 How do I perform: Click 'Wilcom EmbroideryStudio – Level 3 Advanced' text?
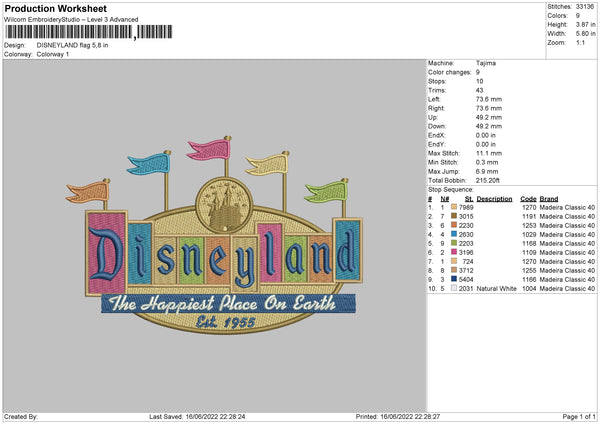point(71,20)
